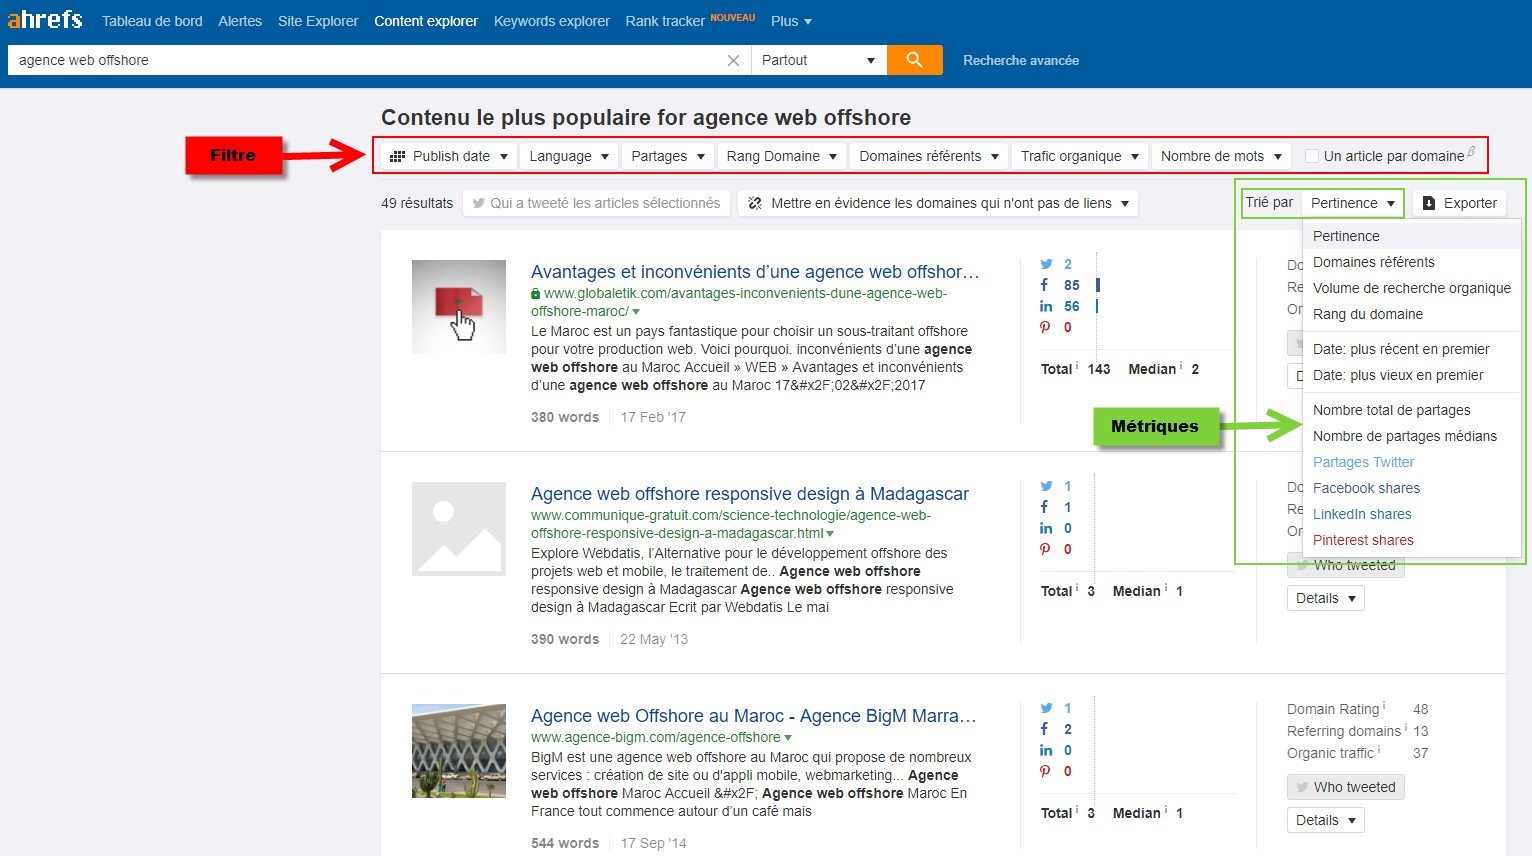Click the Referring domains info icon, BigM result
This screenshot has width=1532, height=856.
[x=1406, y=728]
